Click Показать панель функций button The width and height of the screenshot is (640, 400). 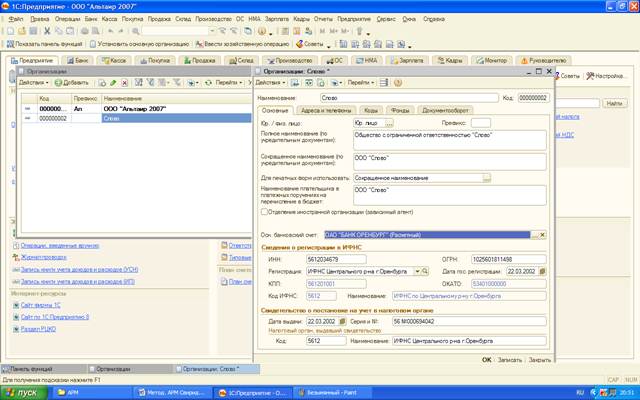tap(45, 44)
